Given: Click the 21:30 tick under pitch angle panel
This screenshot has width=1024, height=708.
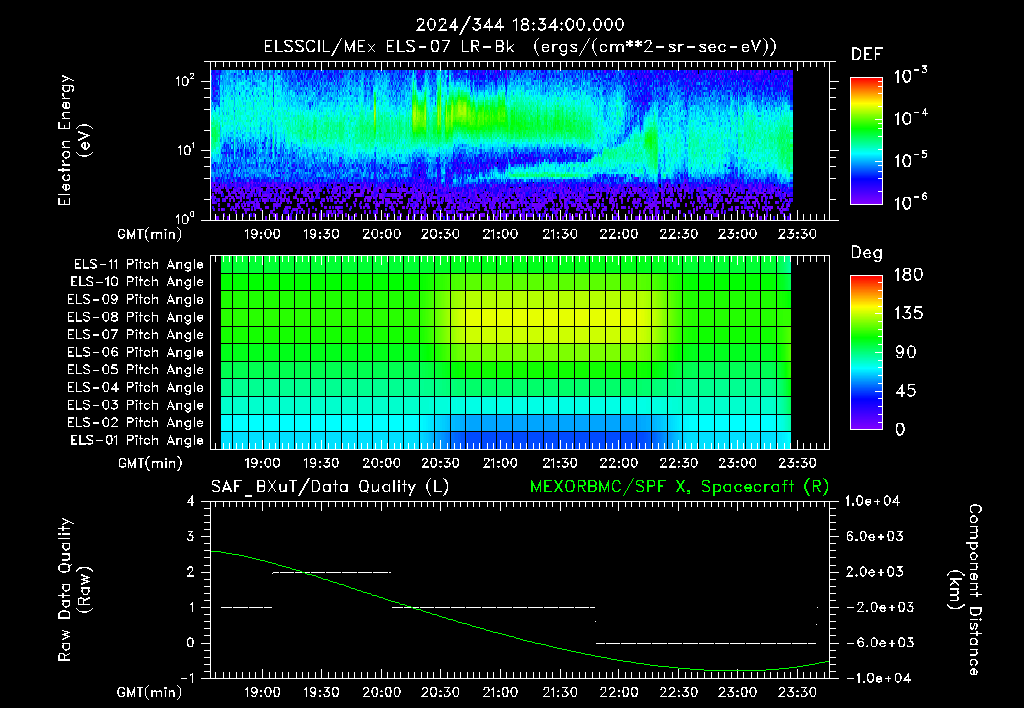Looking at the screenshot, I should point(560,463).
